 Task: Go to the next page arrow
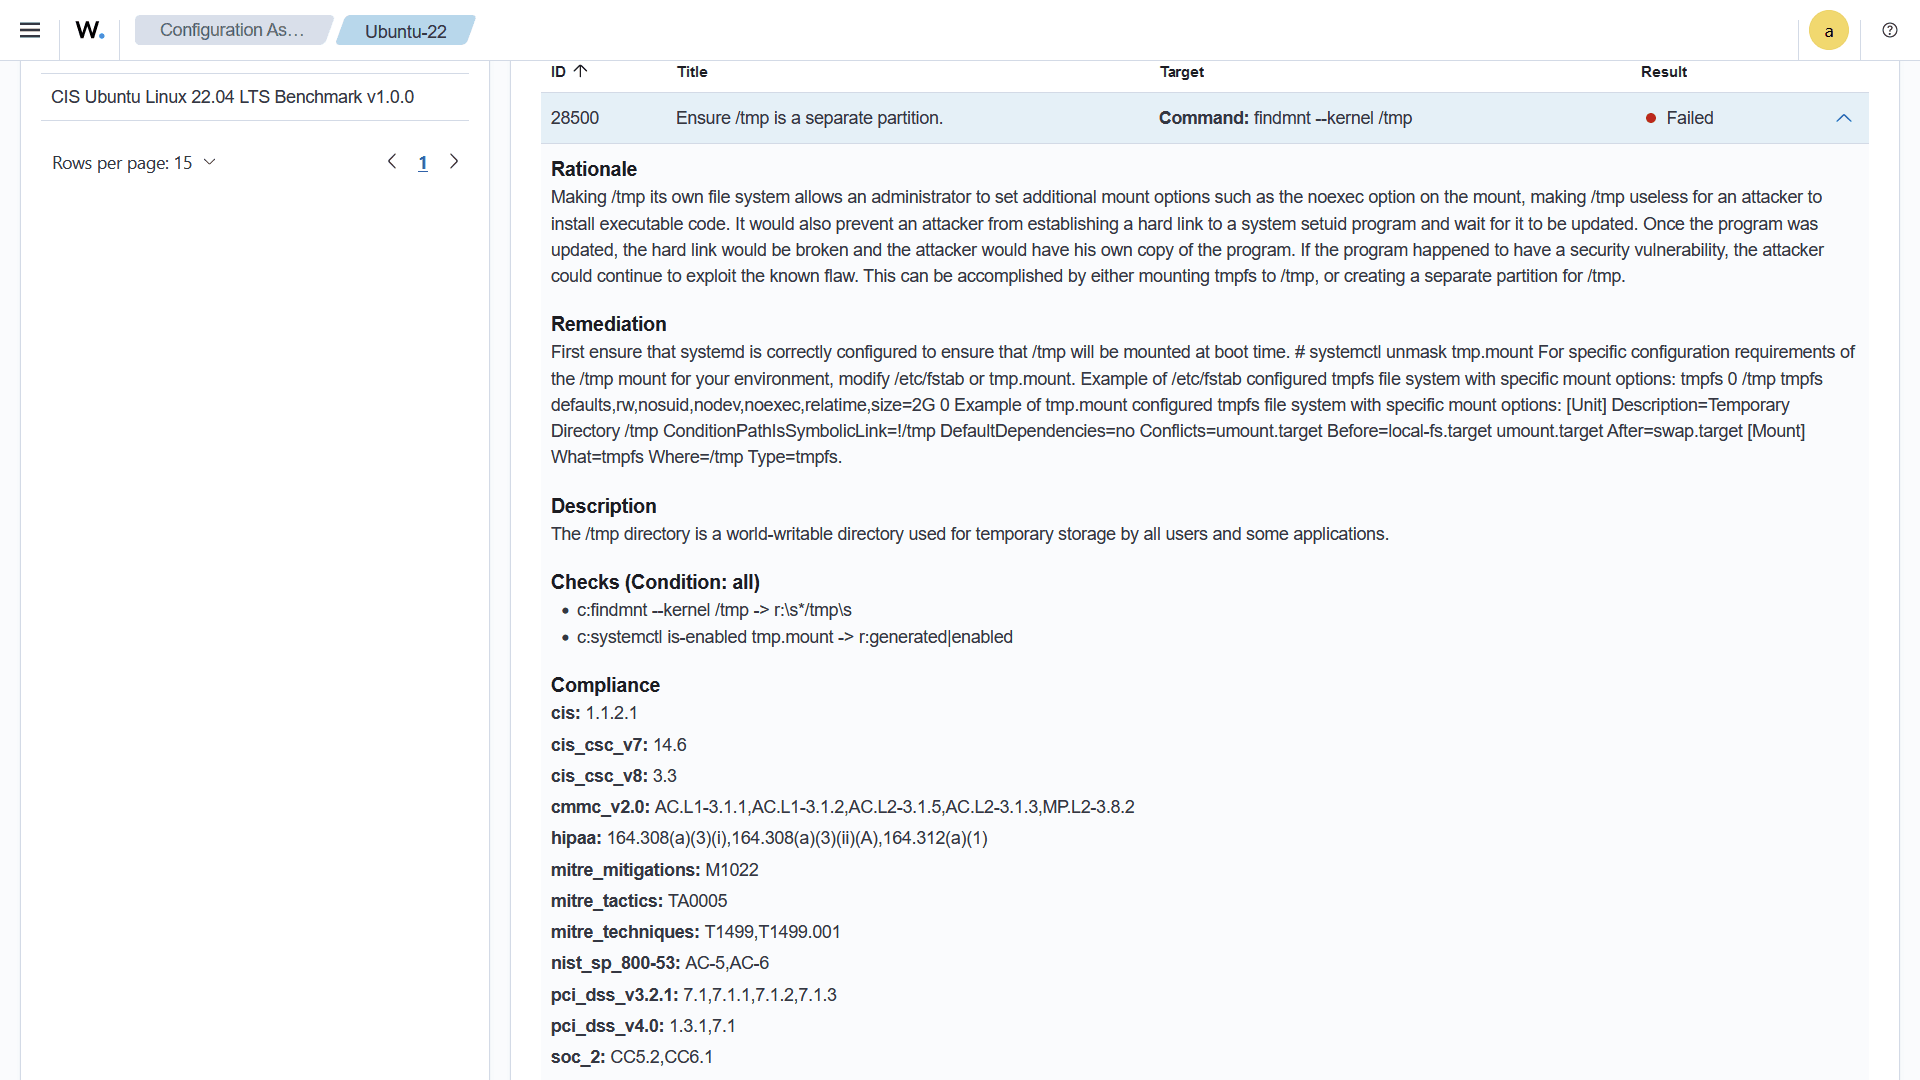tap(454, 162)
